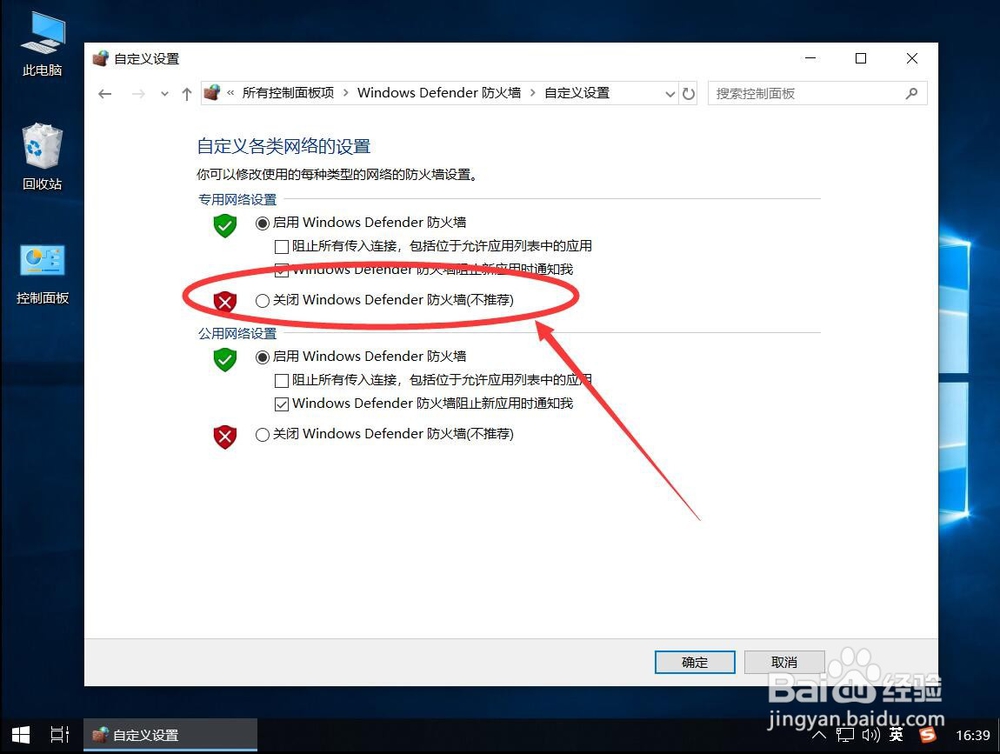The width and height of the screenshot is (1000, 754).
Task: Confirm settings with 确定 button
Action: 695,662
